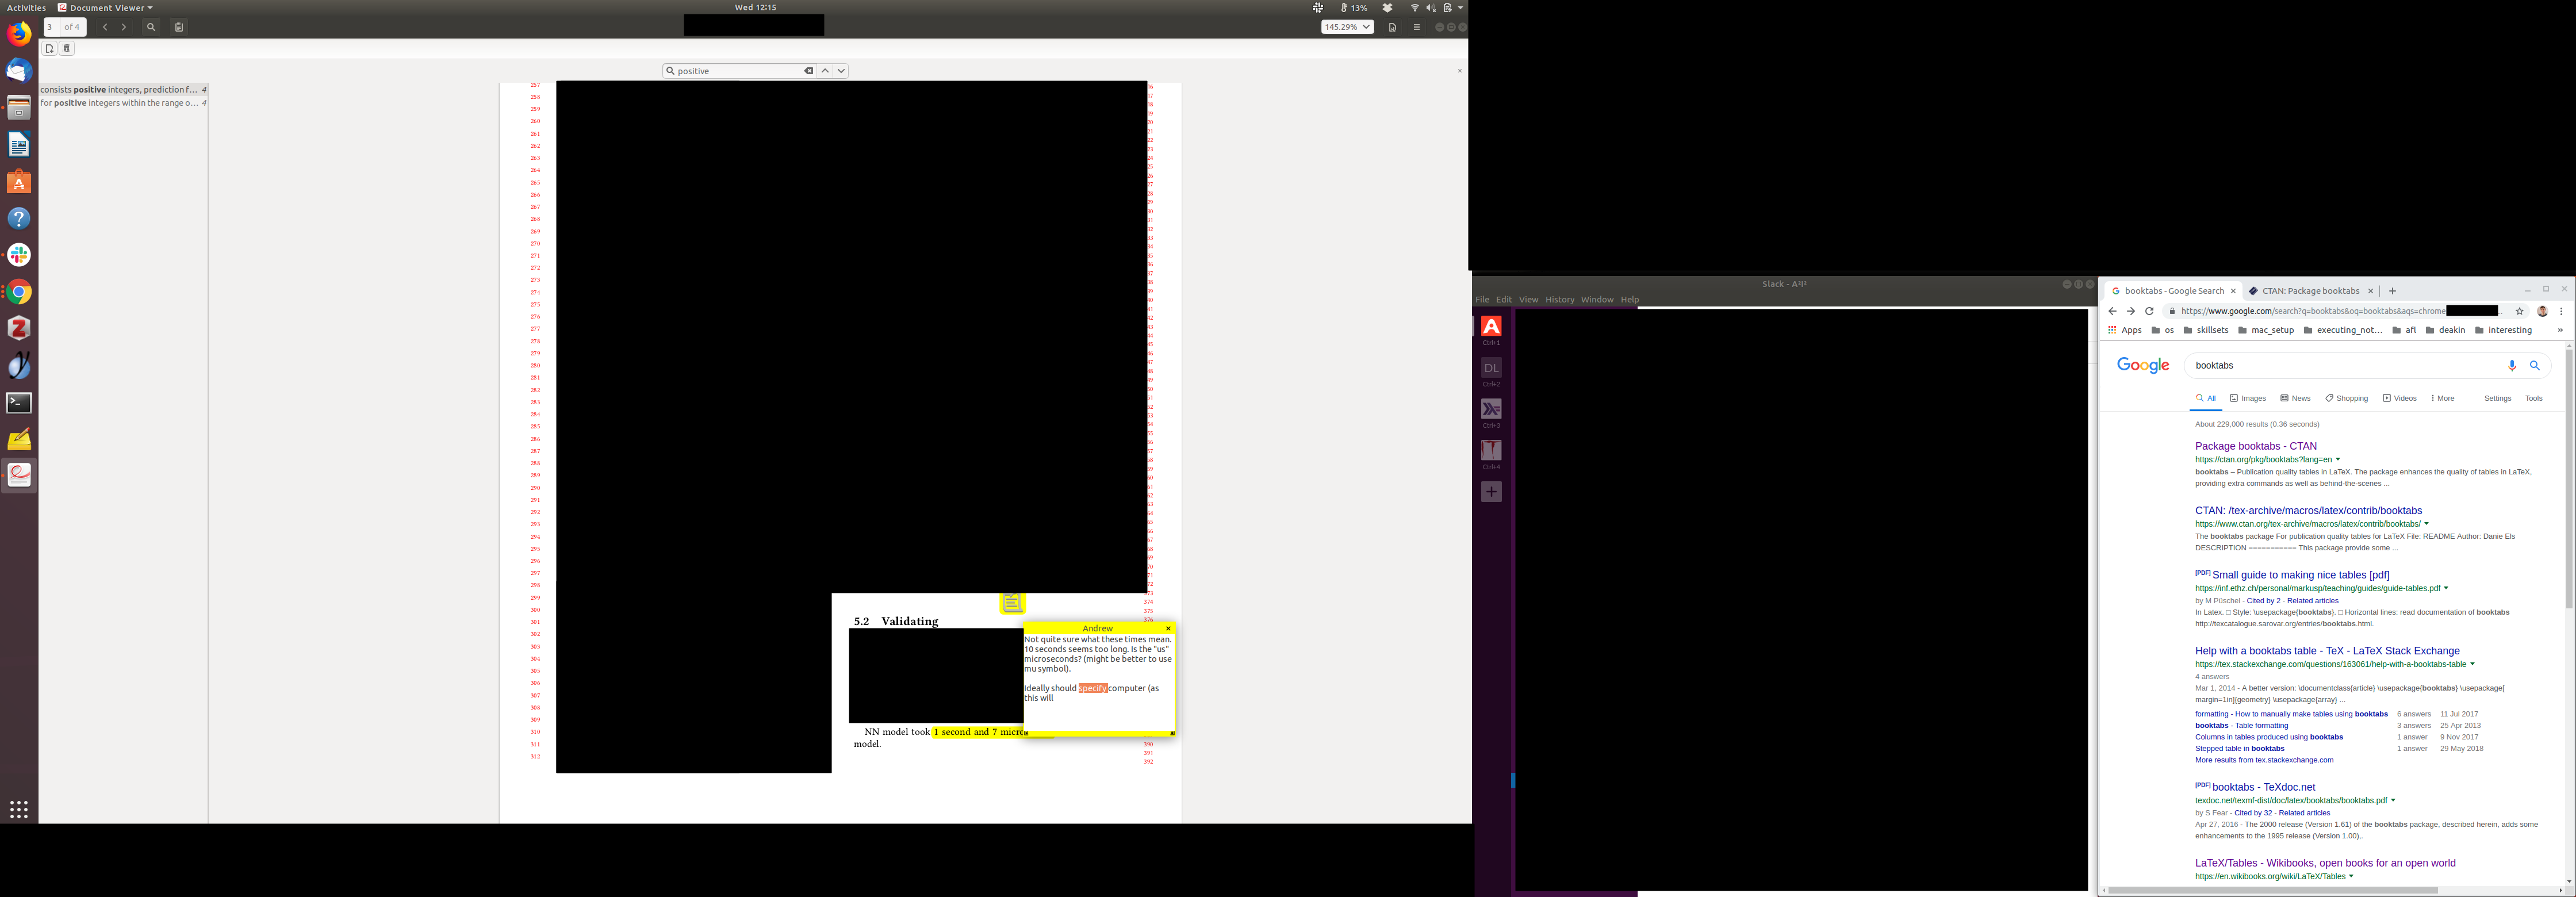Go to previous page arrow
This screenshot has width=2576, height=897.
coord(105,27)
